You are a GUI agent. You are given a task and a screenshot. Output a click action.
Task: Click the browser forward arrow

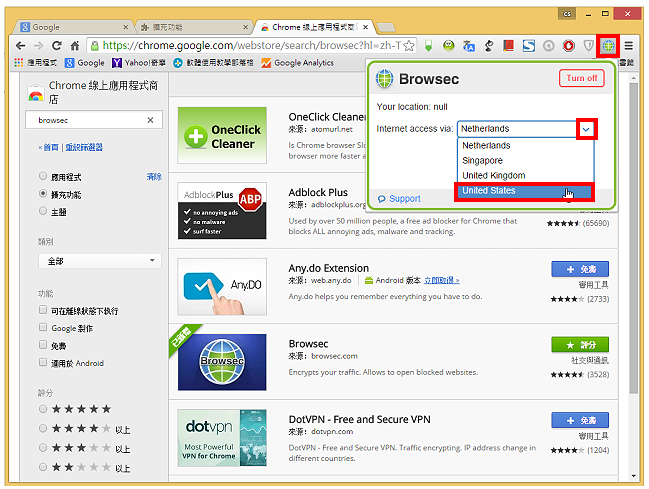[x=38, y=46]
